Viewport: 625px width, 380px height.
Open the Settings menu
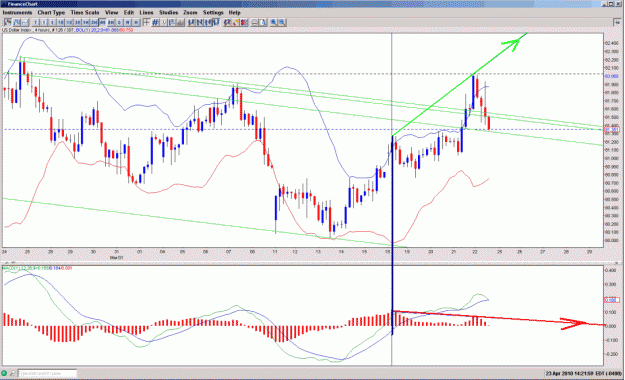(213, 12)
